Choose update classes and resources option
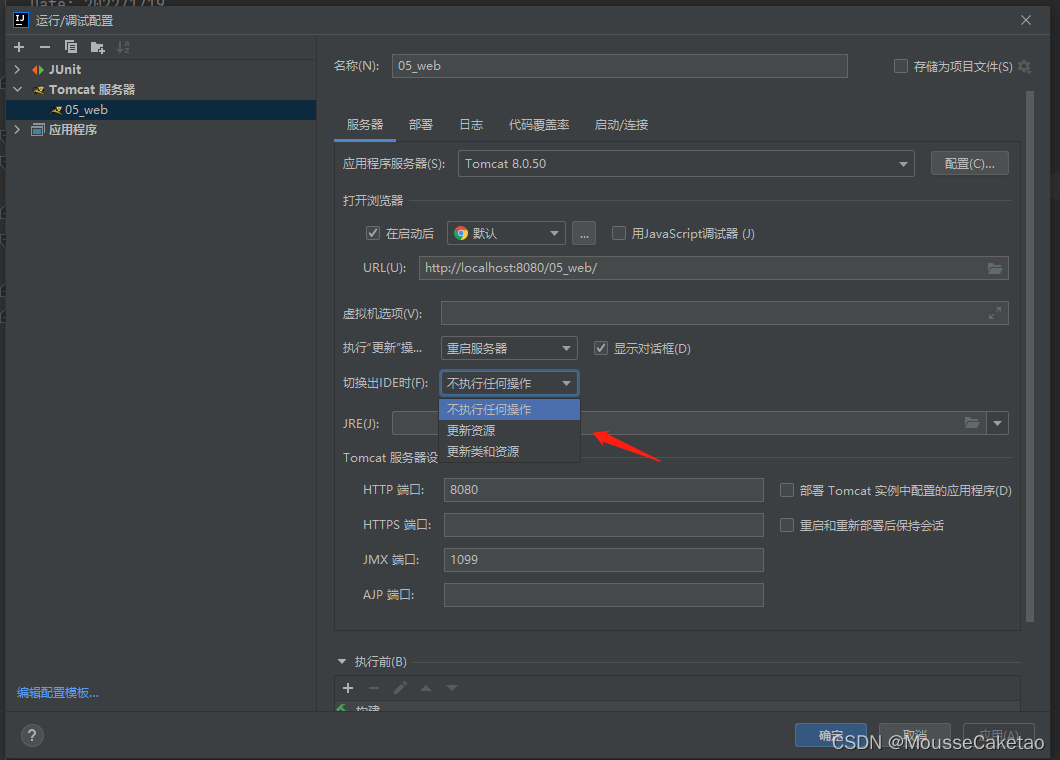Image resolution: width=1060 pixels, height=760 pixels. point(510,452)
